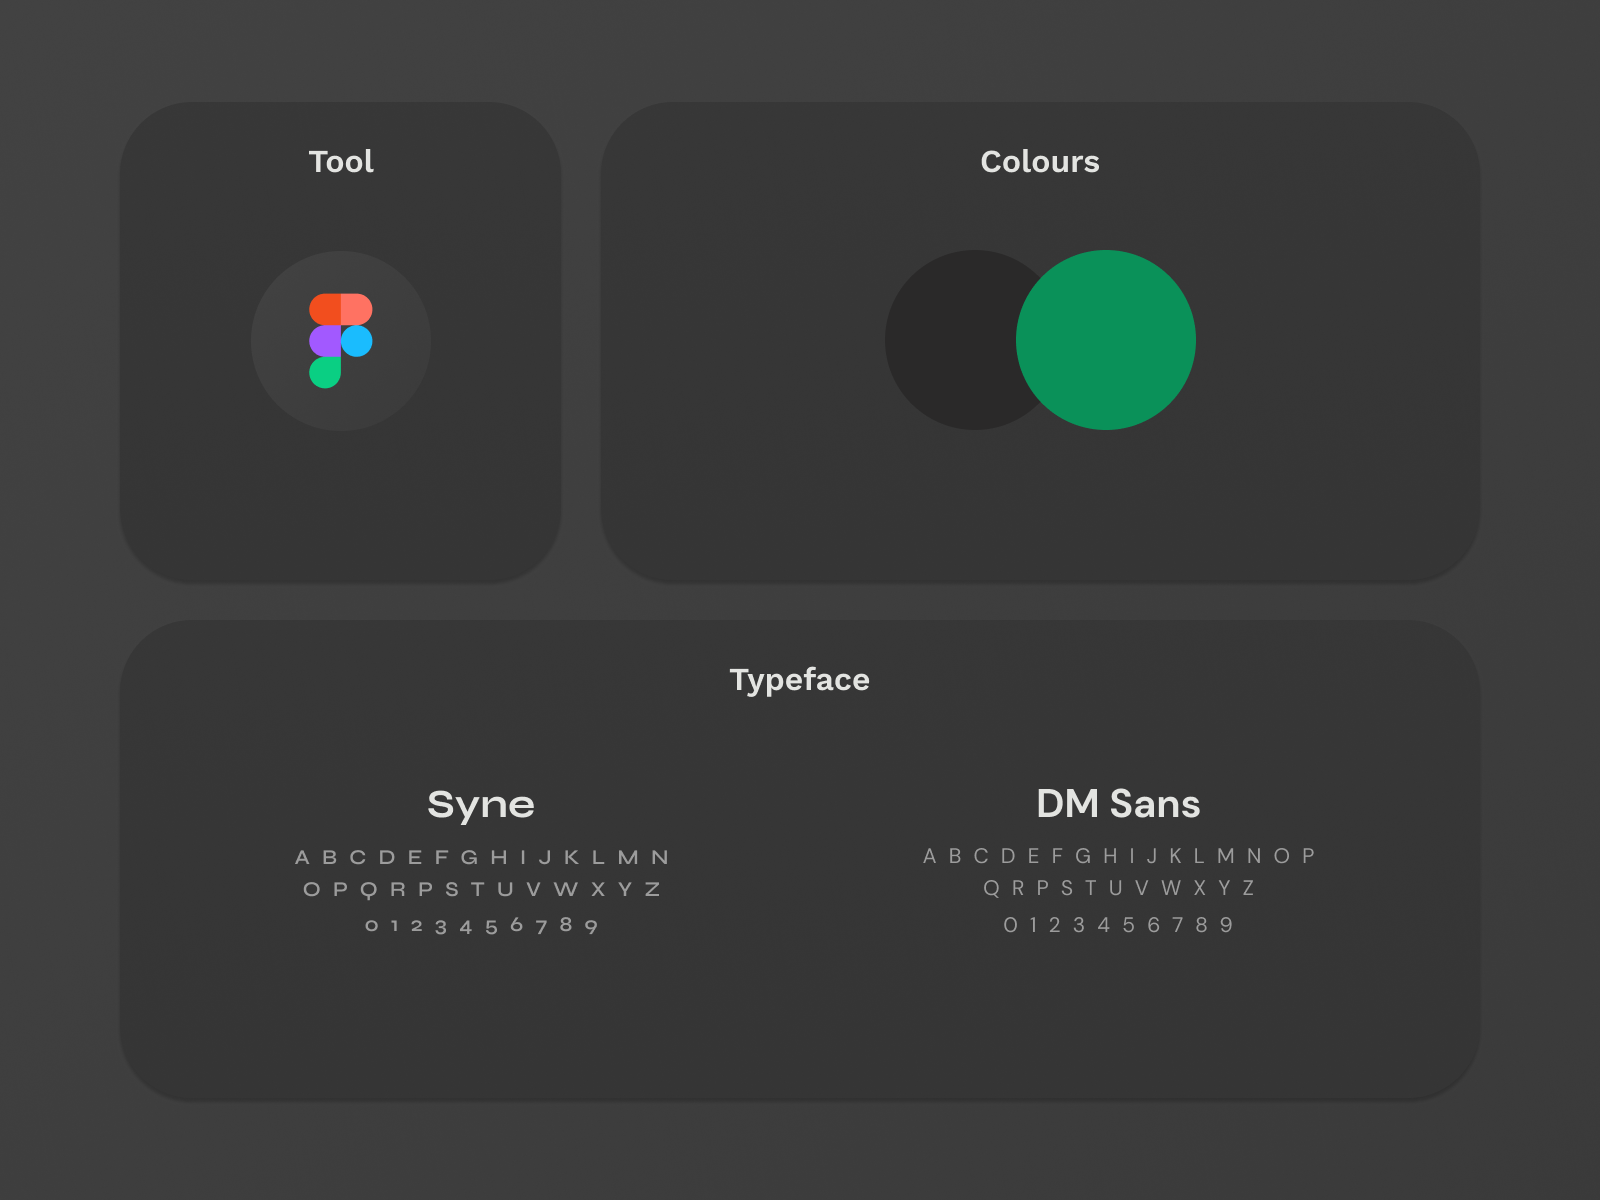Click the purple shape in the Figma logo
The image size is (1600, 1200).
[328, 341]
